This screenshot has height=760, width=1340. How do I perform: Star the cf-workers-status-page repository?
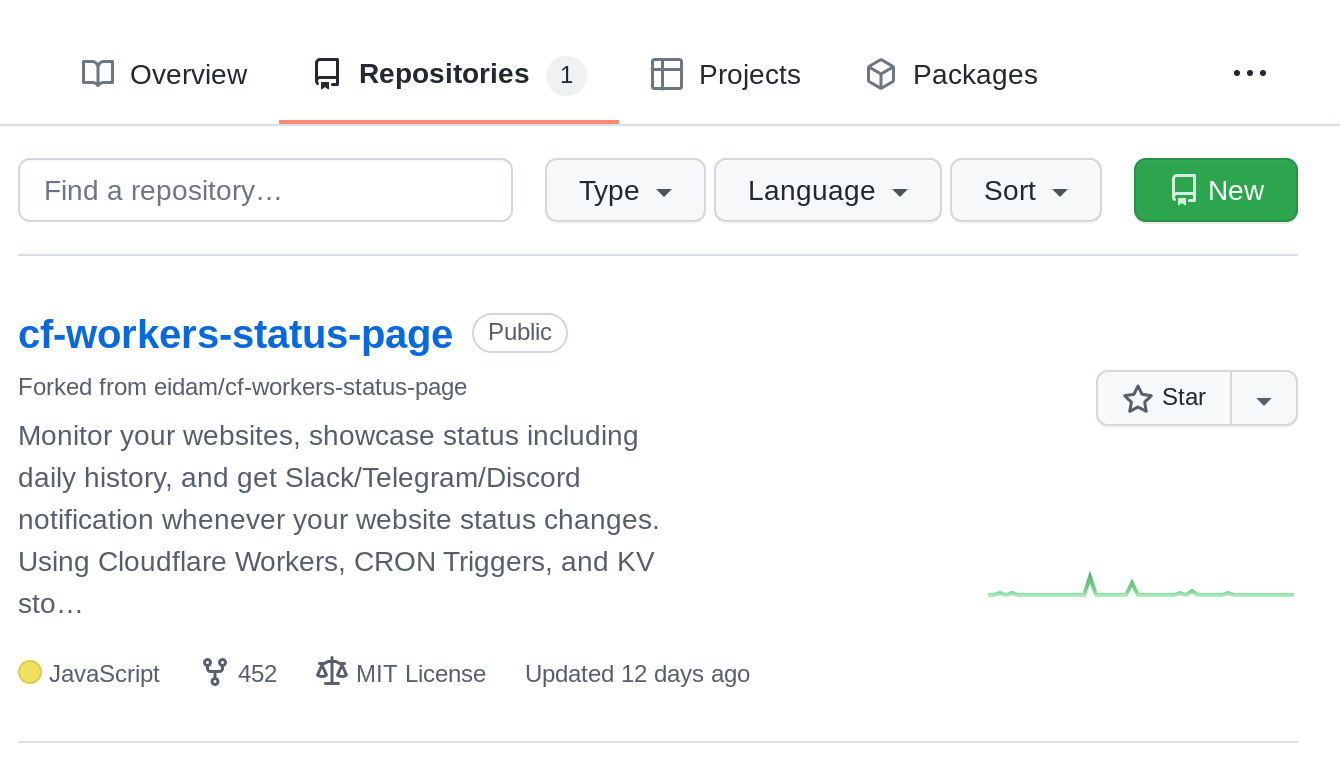(1164, 398)
